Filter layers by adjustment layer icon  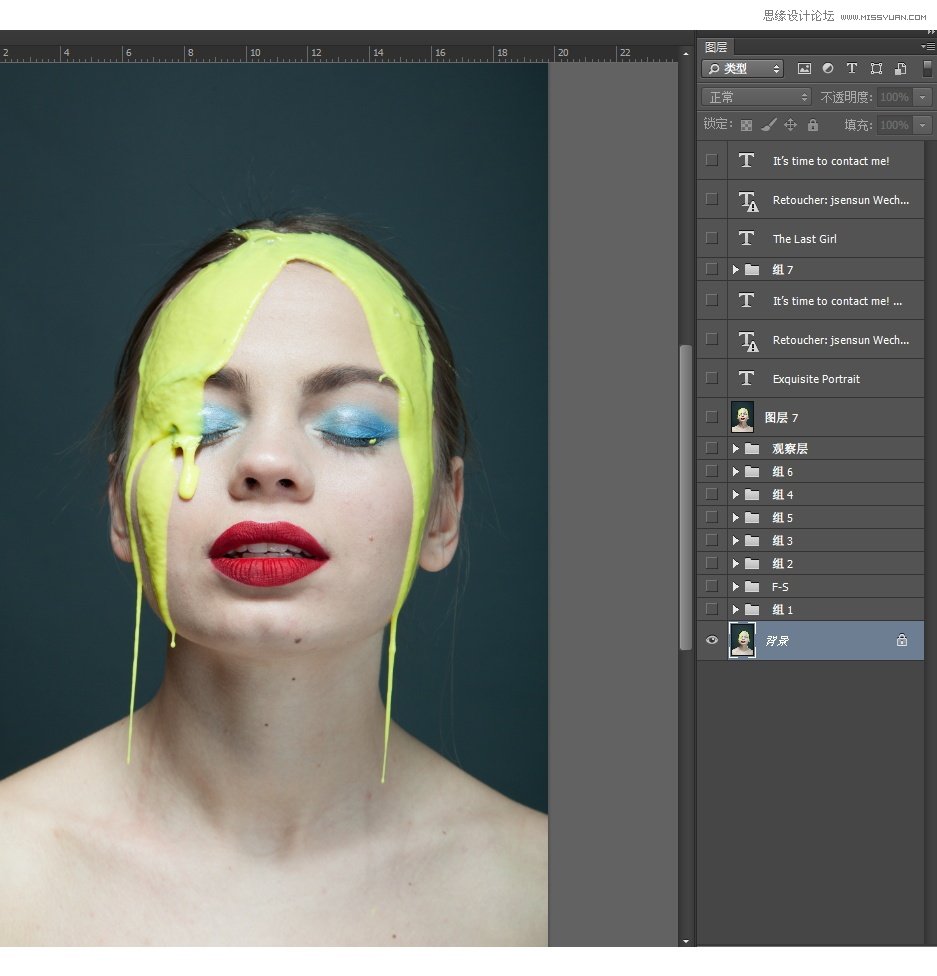828,69
